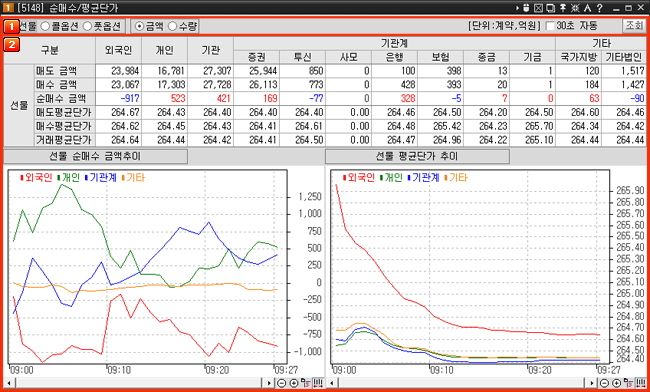Enable the 30초 자동 checkbox
Screen dimensions: 650x392
tap(550, 26)
